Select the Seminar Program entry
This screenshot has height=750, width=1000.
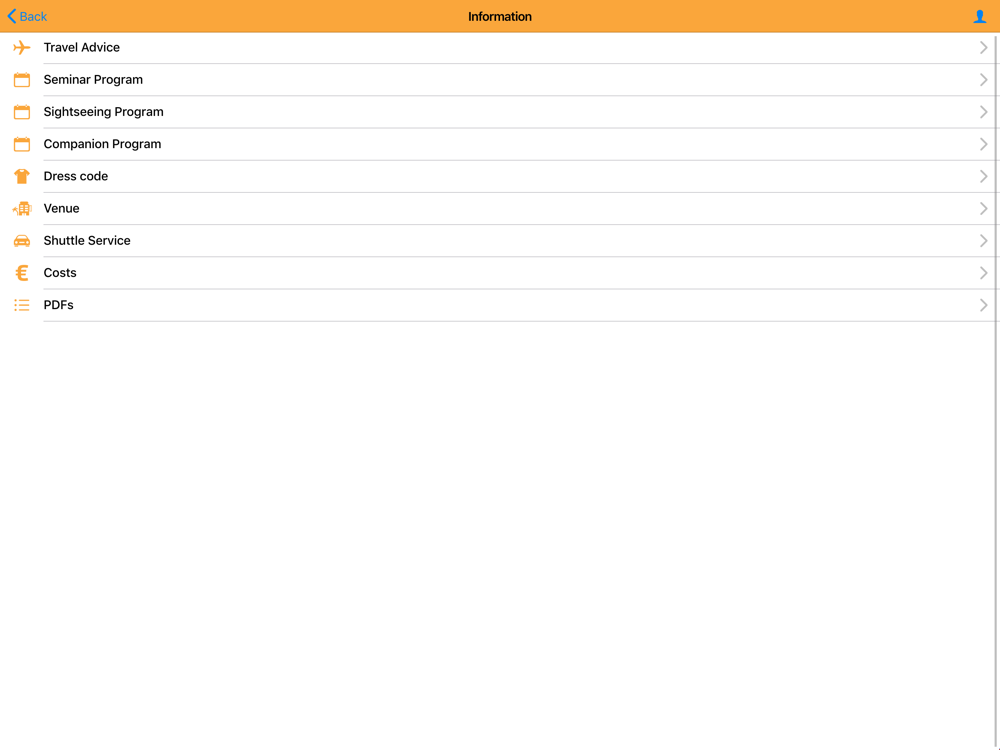500,80
